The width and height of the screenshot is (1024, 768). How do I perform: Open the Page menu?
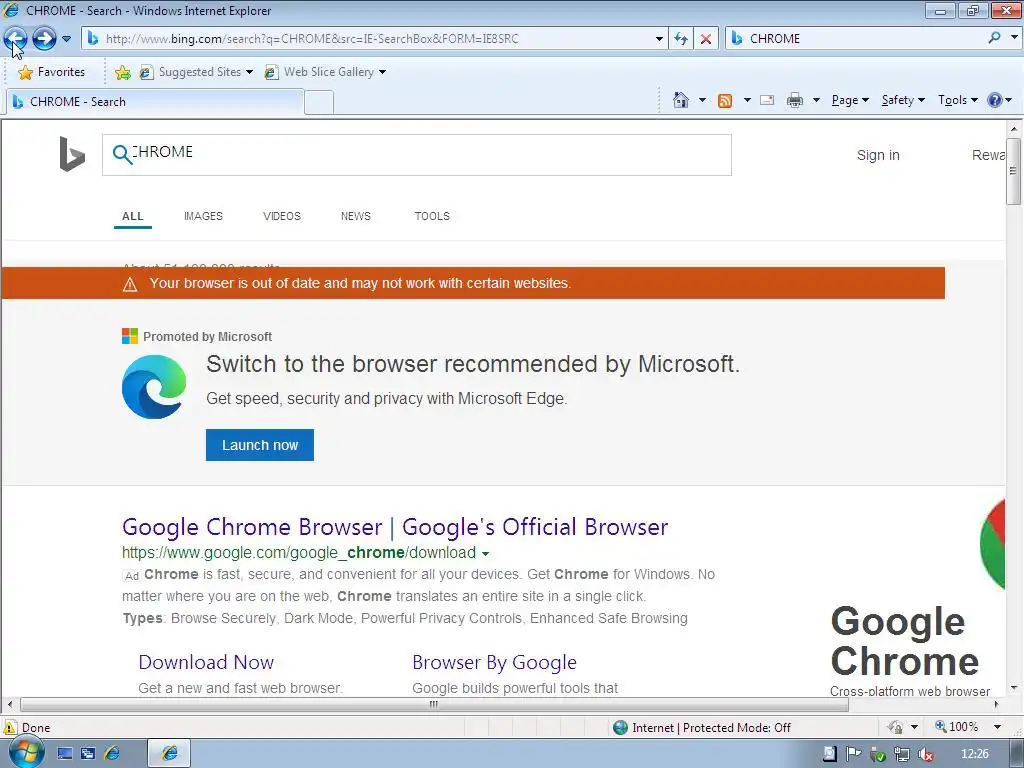point(850,100)
